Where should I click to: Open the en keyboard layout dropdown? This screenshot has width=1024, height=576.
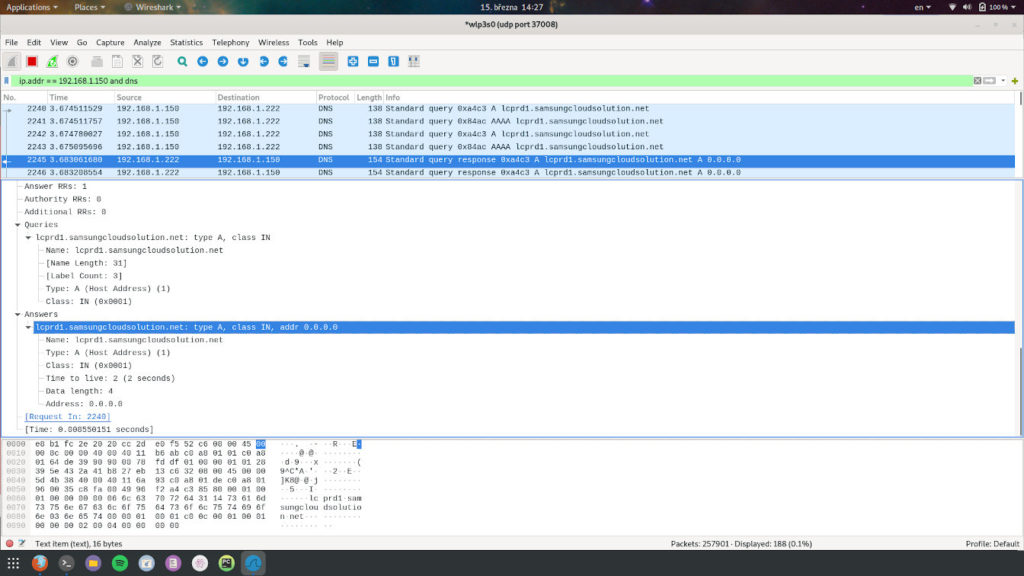pyautogui.click(x=922, y=7)
